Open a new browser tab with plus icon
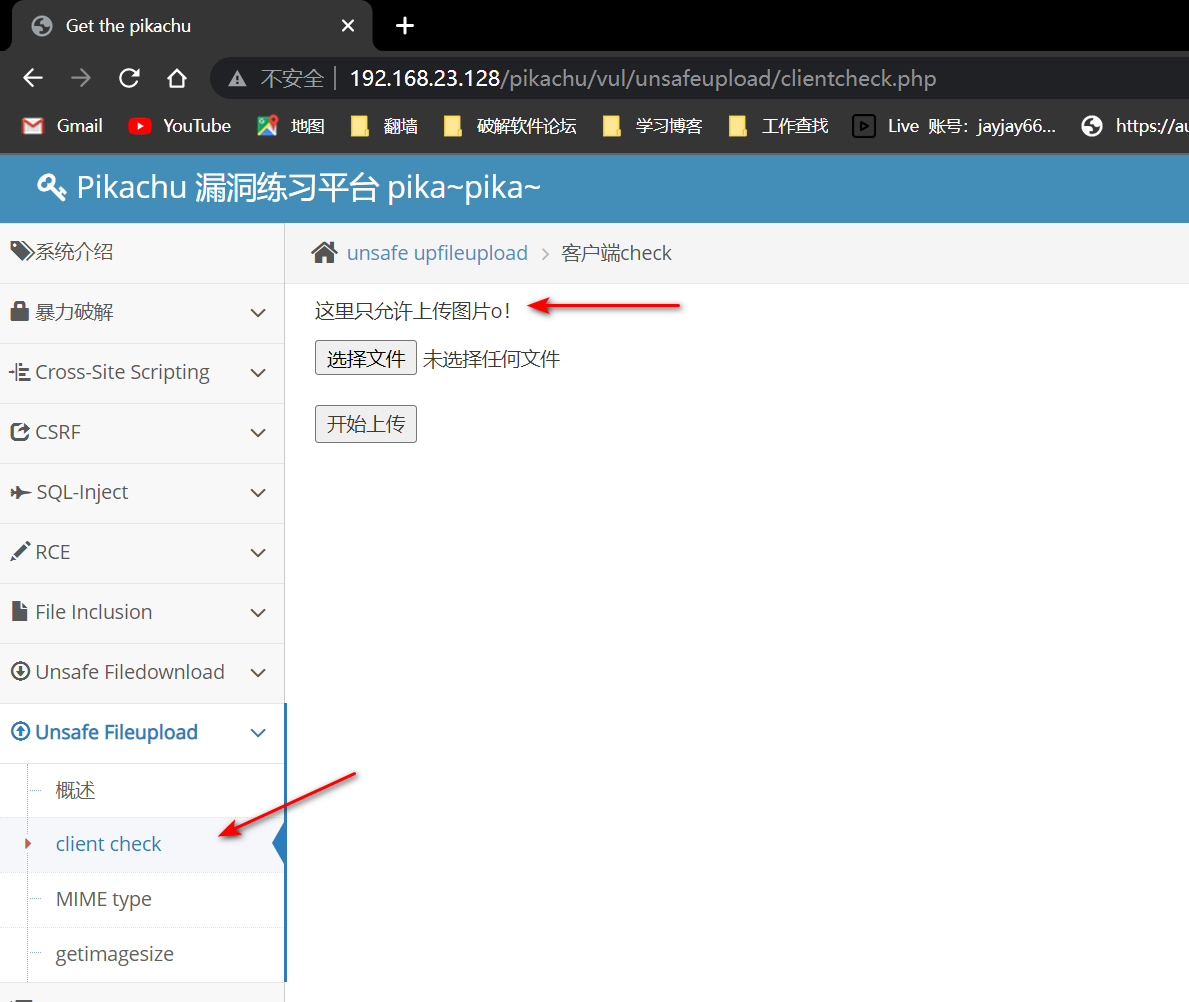Viewport: 1189px width, 1002px height. point(405,26)
